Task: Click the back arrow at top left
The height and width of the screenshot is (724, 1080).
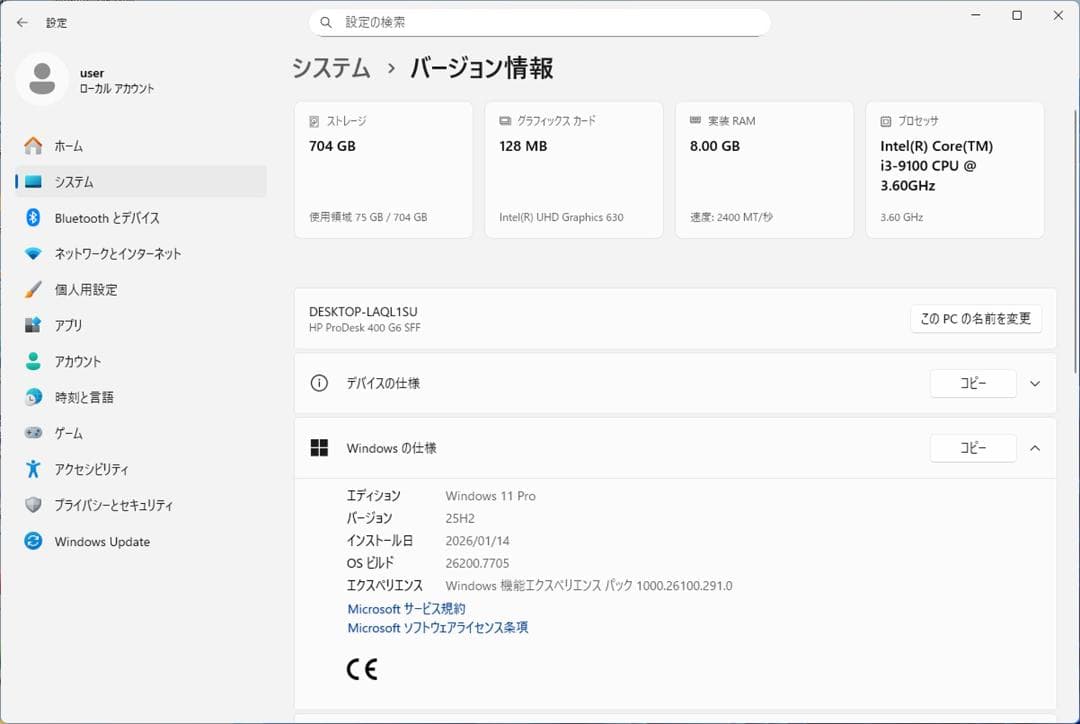Action: coord(22,22)
